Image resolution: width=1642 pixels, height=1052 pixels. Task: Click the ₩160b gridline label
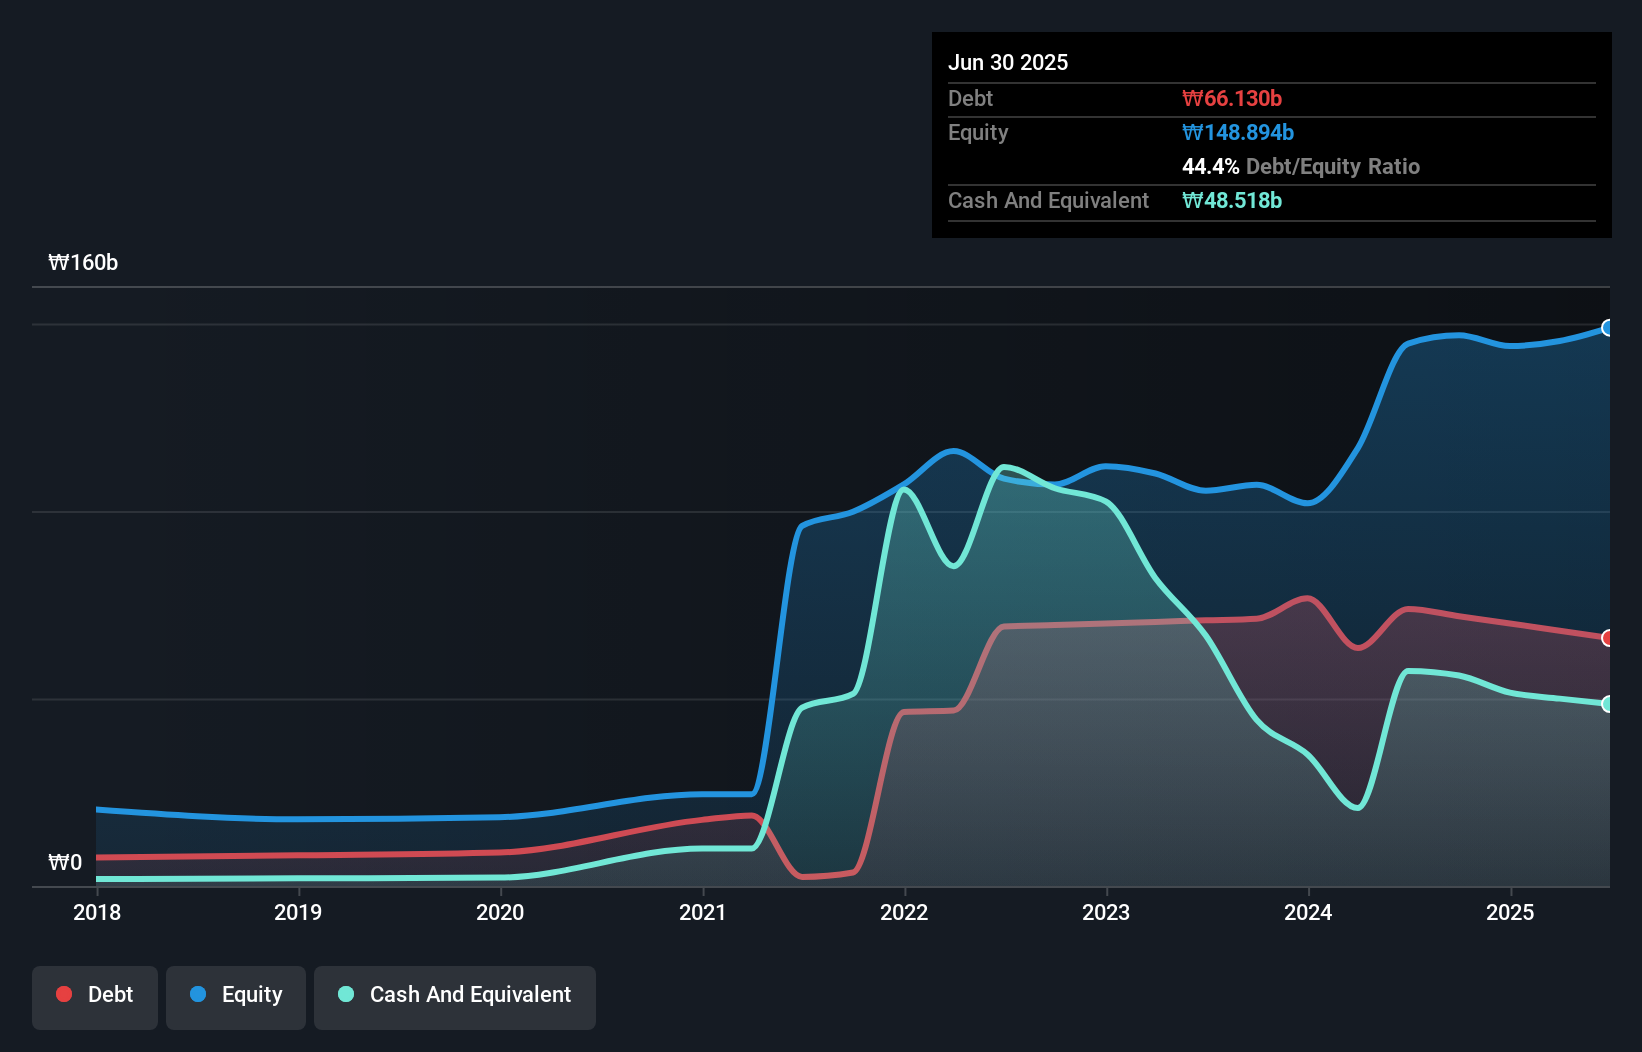point(83,263)
